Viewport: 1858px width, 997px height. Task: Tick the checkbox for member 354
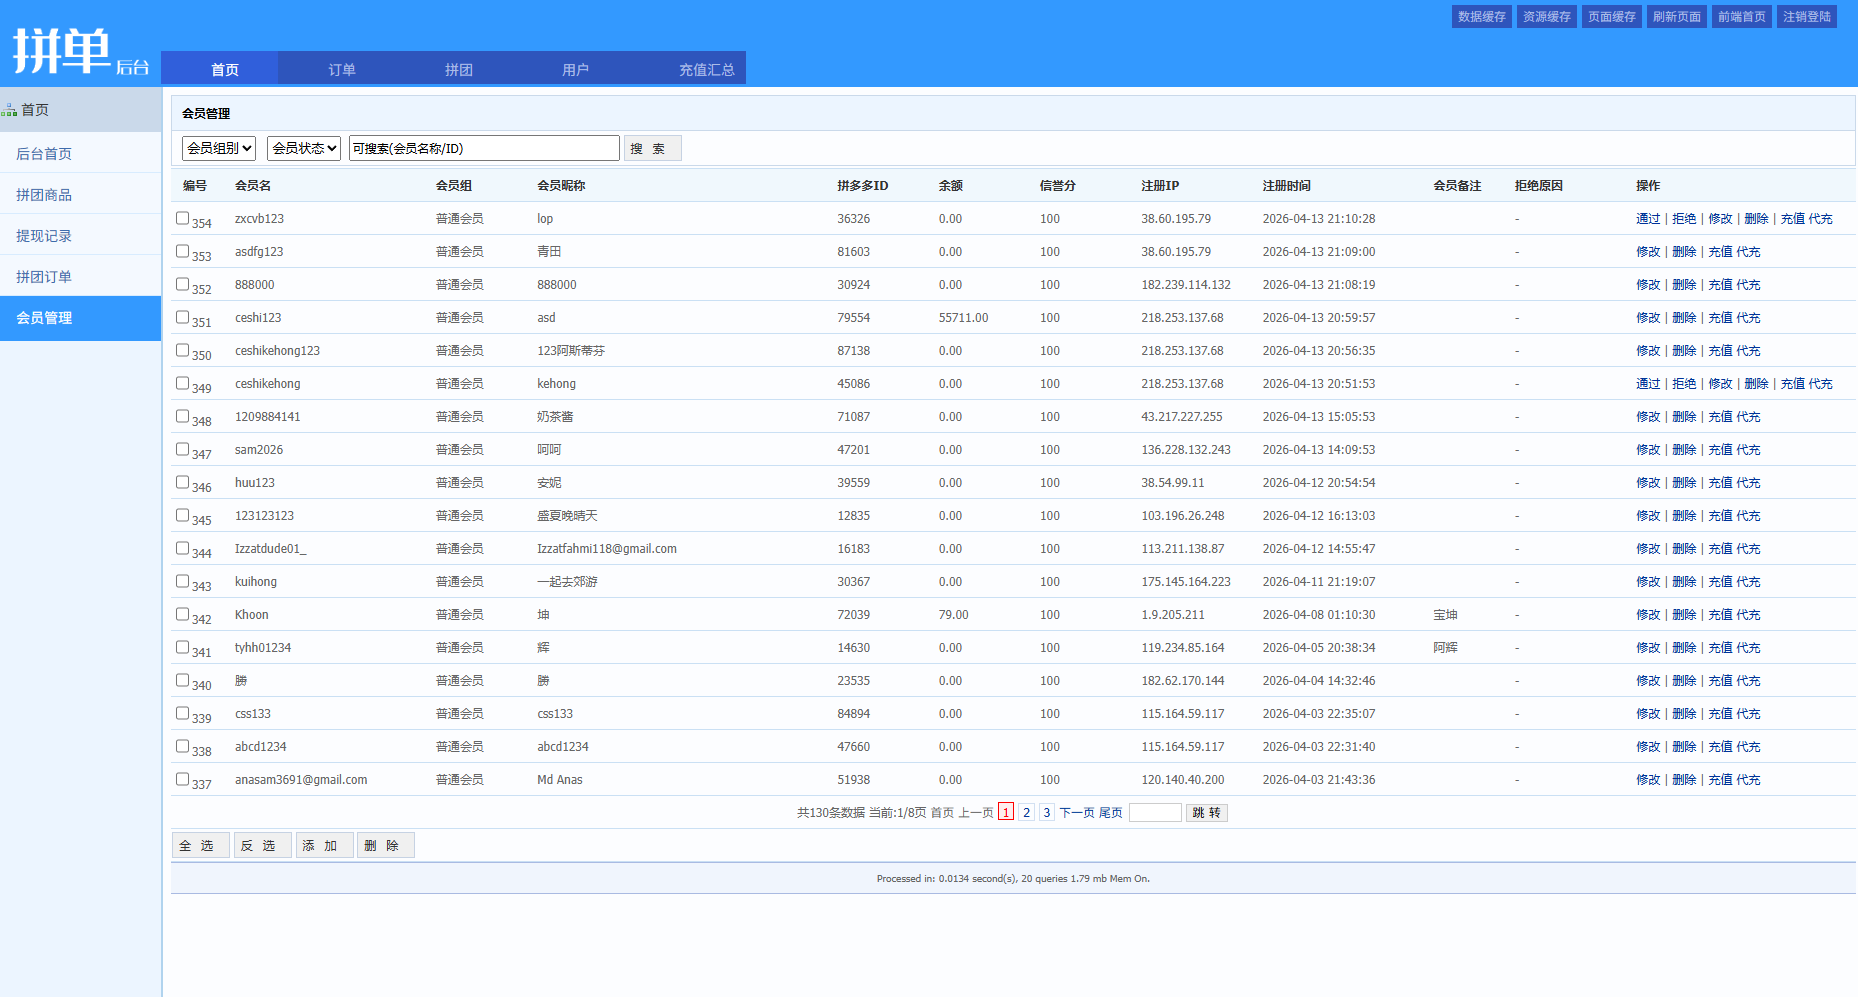(x=182, y=218)
